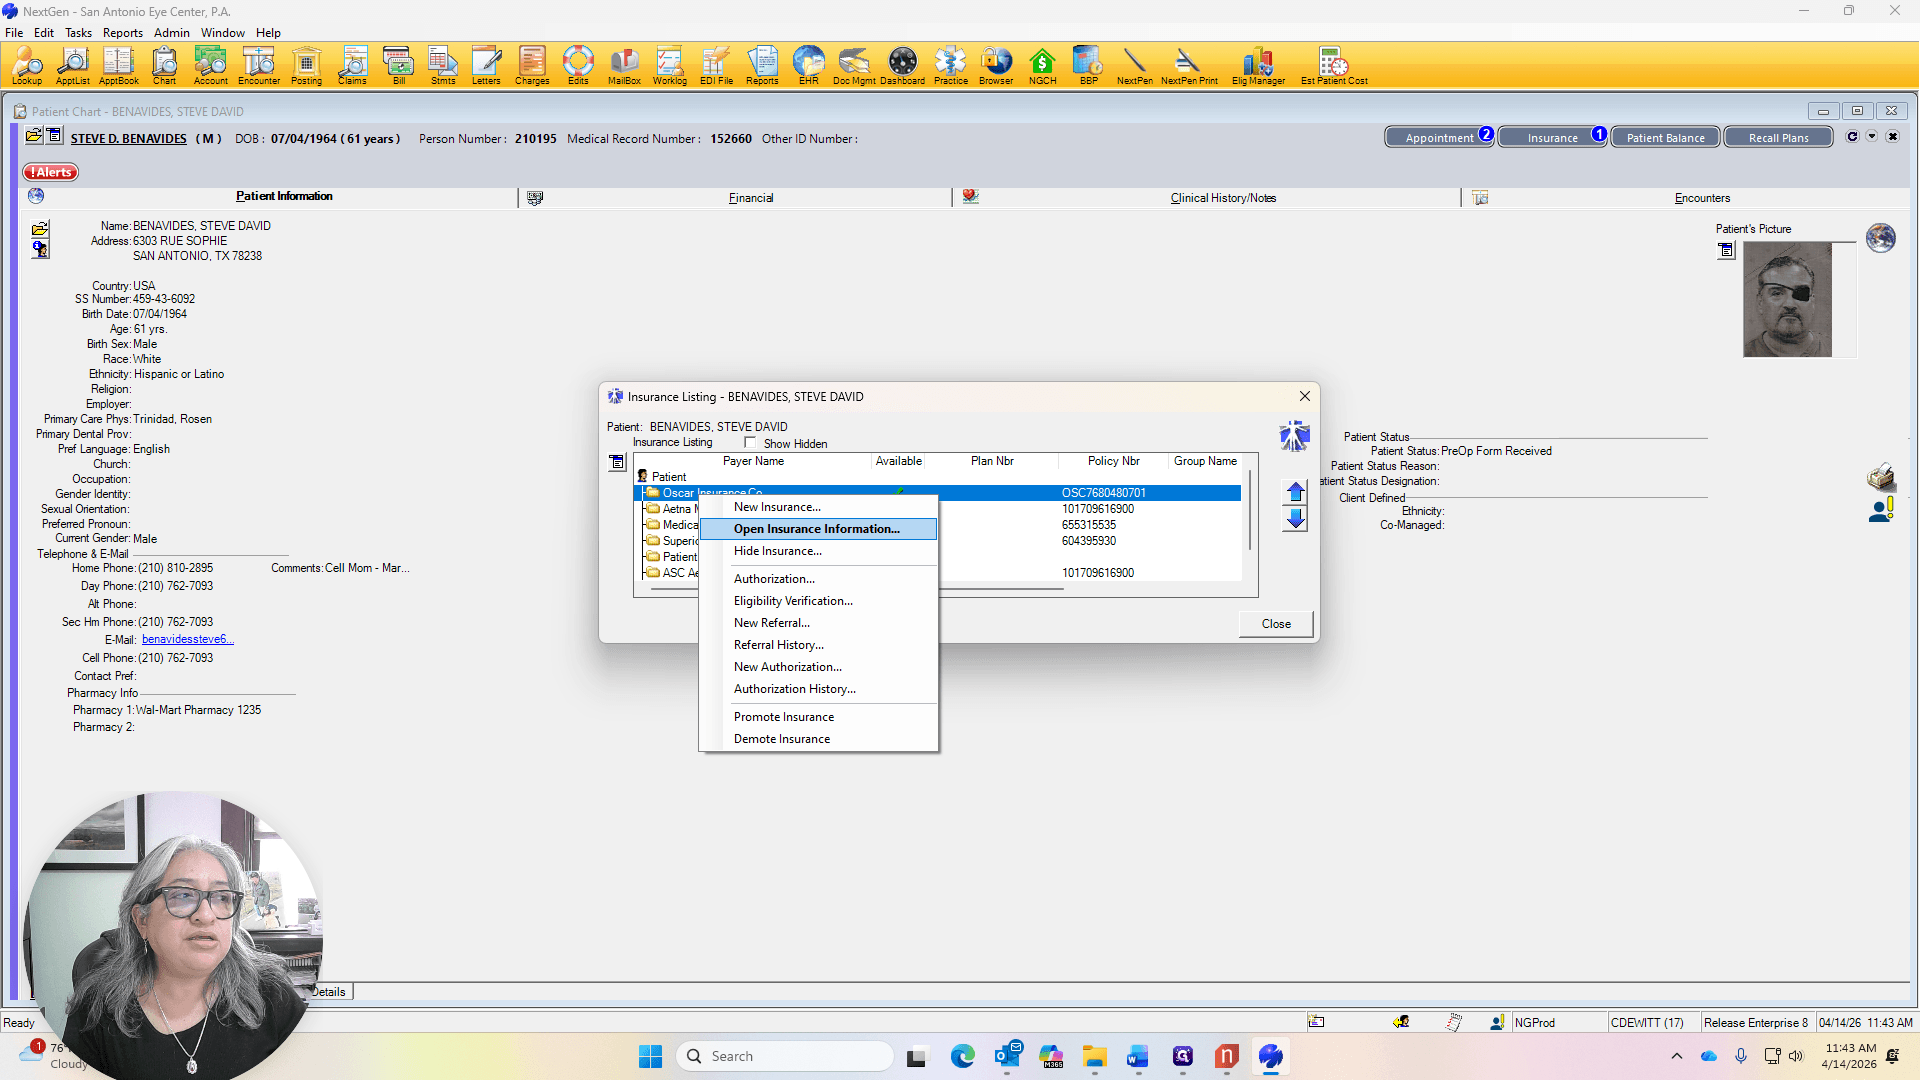Open the patient's email address link
1920x1080 pixels.
pos(188,640)
